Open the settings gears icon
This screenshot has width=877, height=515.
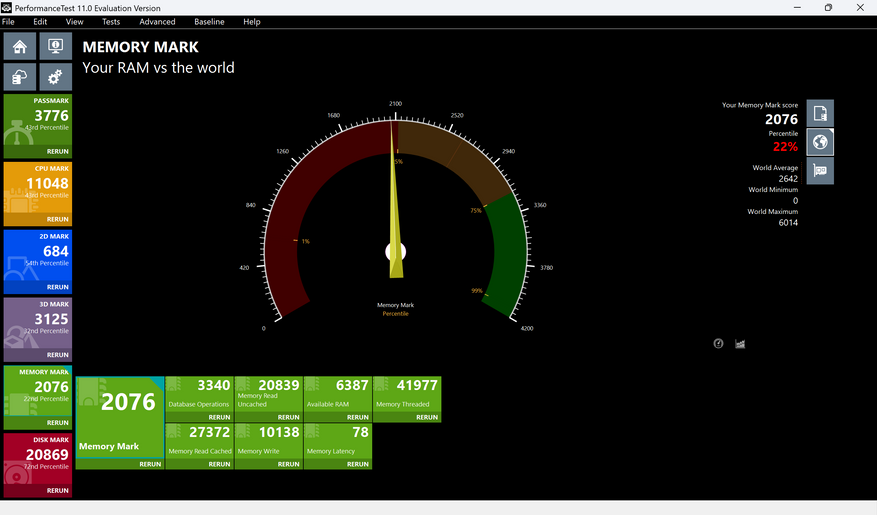pos(55,77)
